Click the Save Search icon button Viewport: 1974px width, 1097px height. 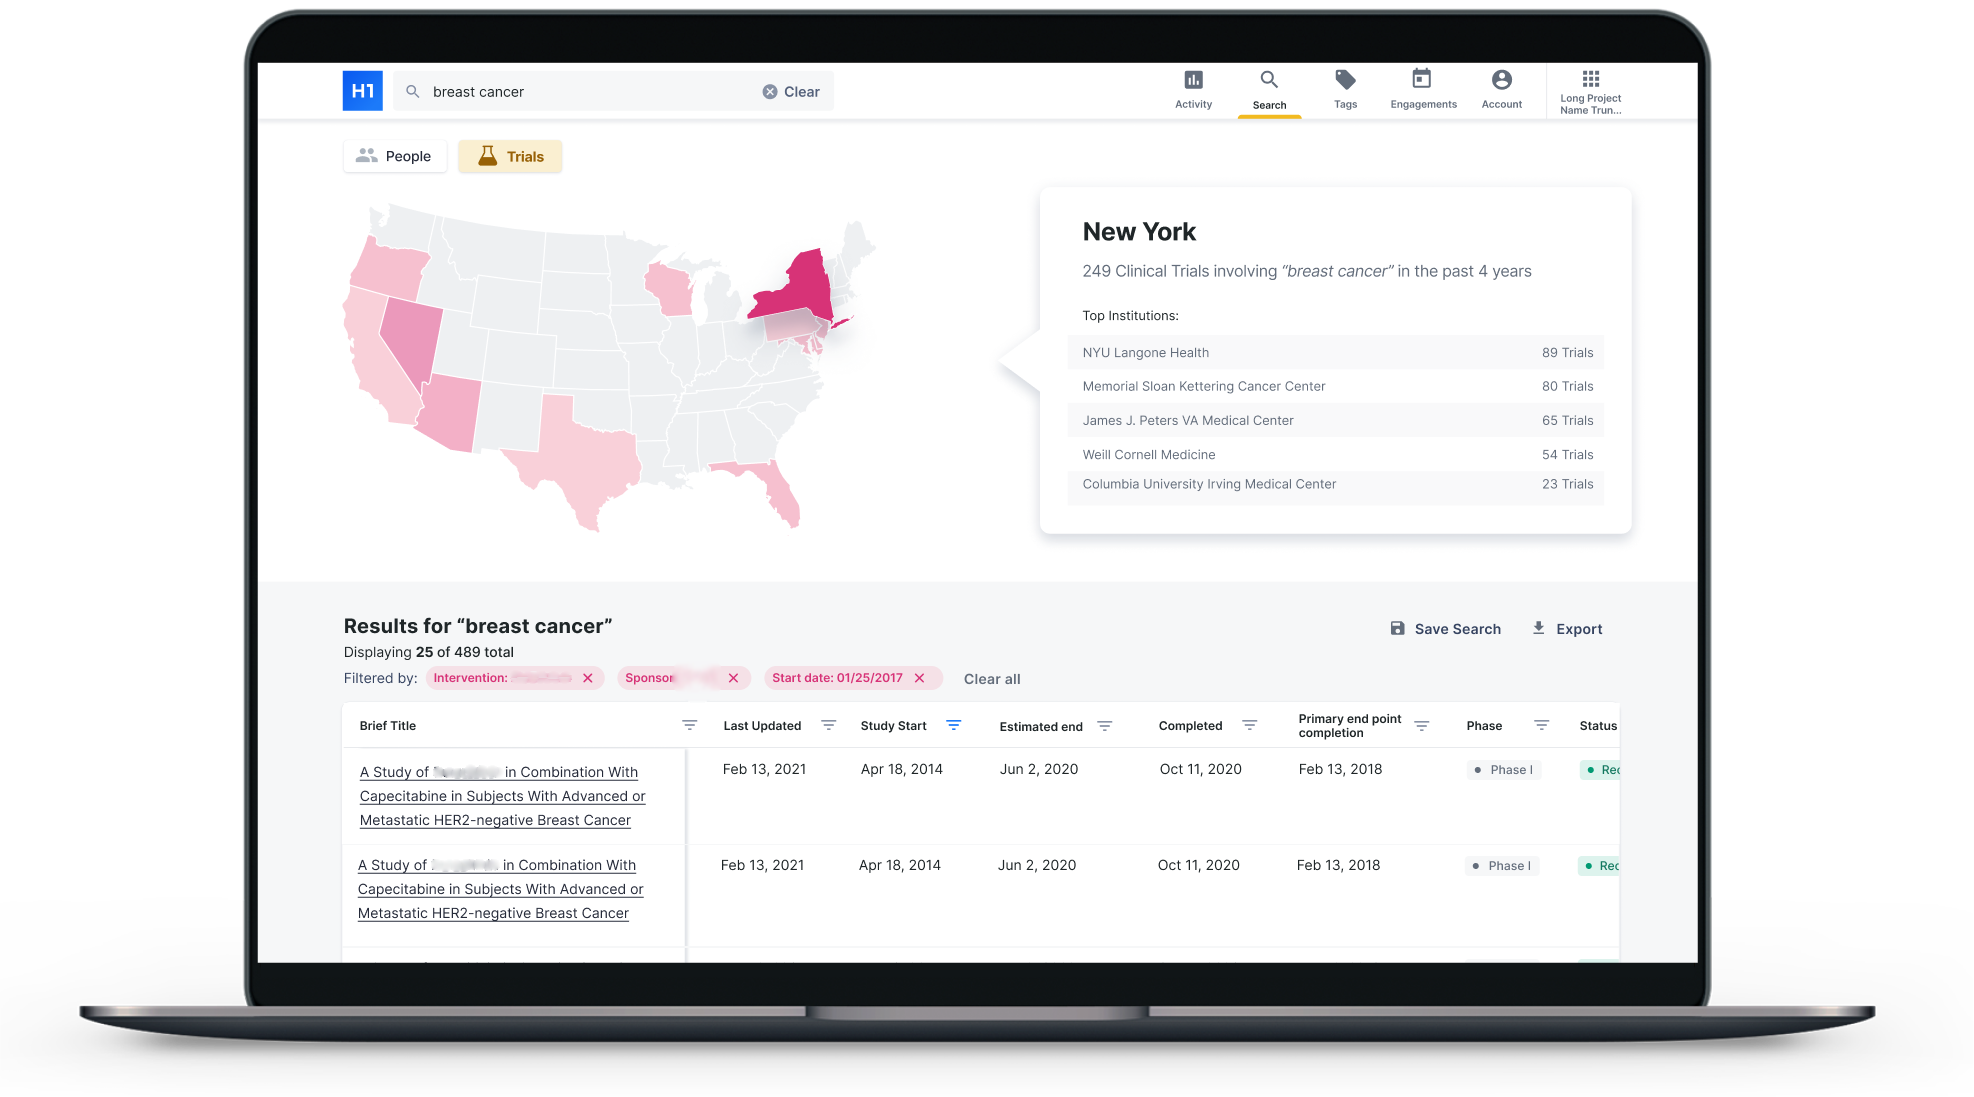pos(1396,628)
